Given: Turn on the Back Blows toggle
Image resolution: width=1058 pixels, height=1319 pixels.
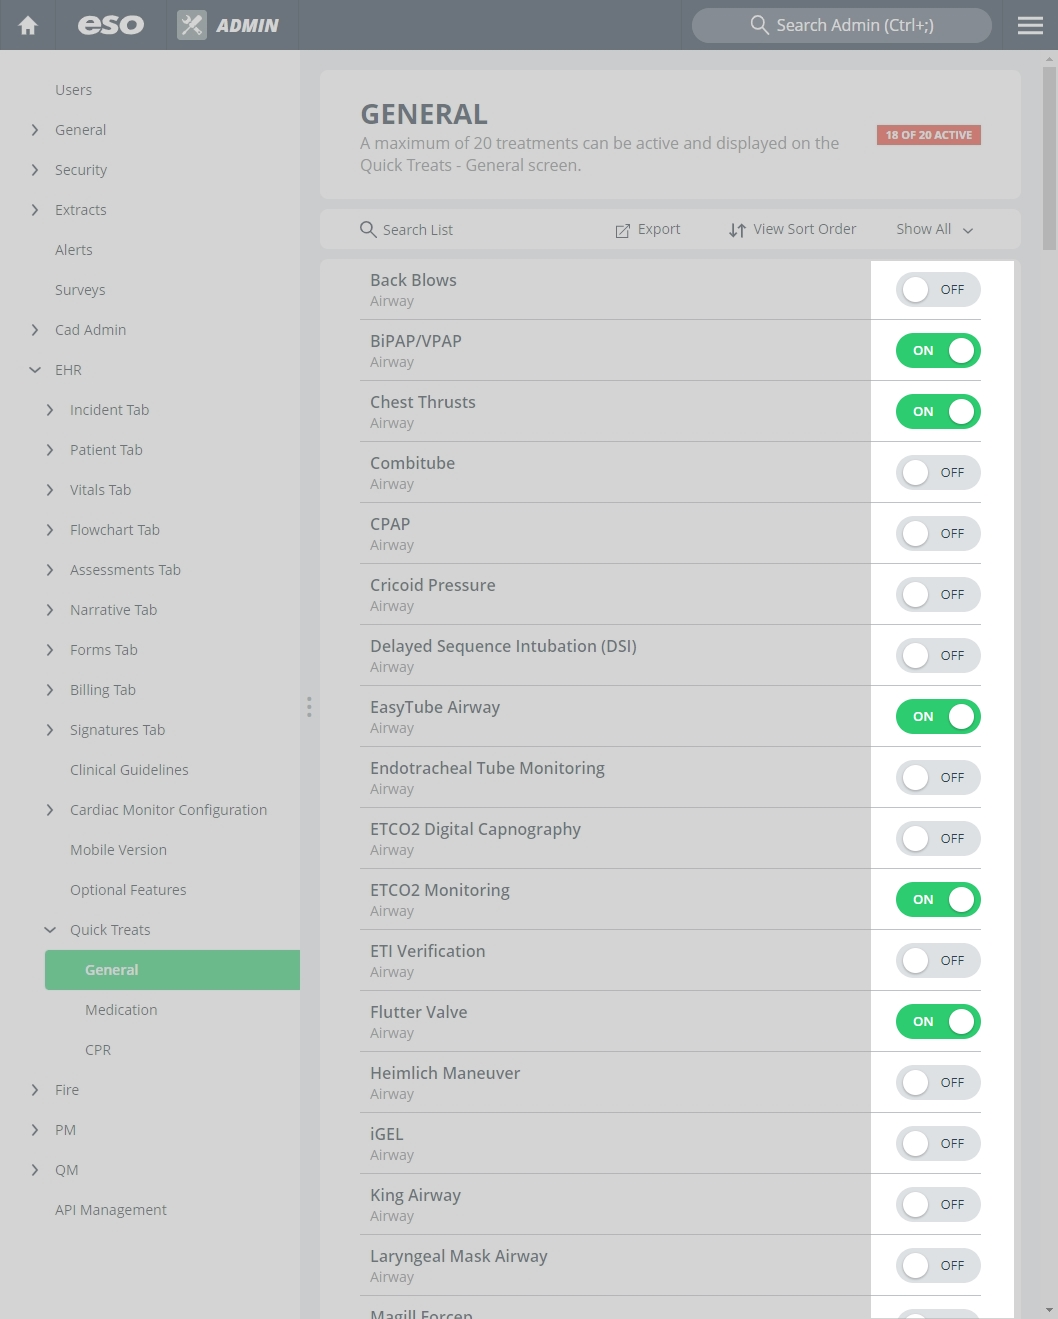Looking at the screenshot, I should click(x=938, y=290).
